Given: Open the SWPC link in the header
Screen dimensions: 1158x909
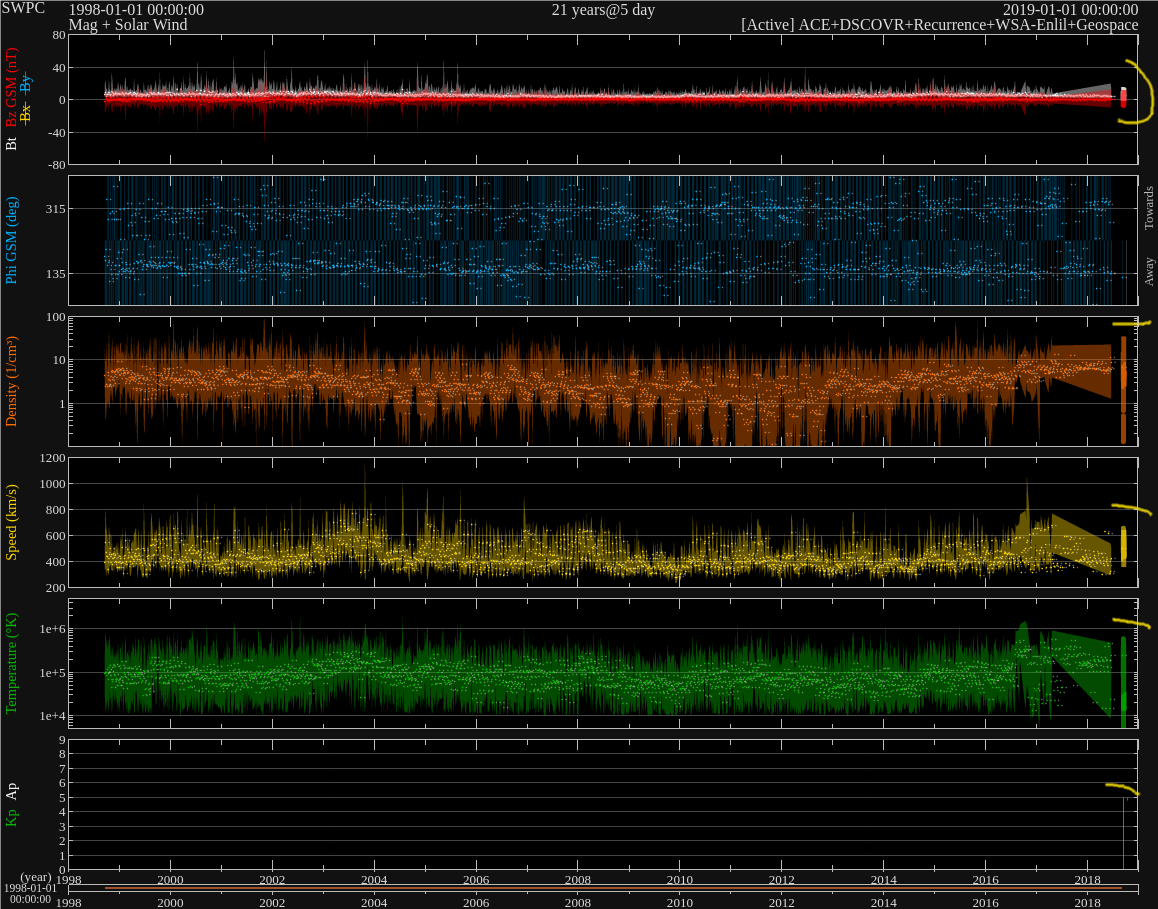Looking at the screenshot, I should point(23,8).
